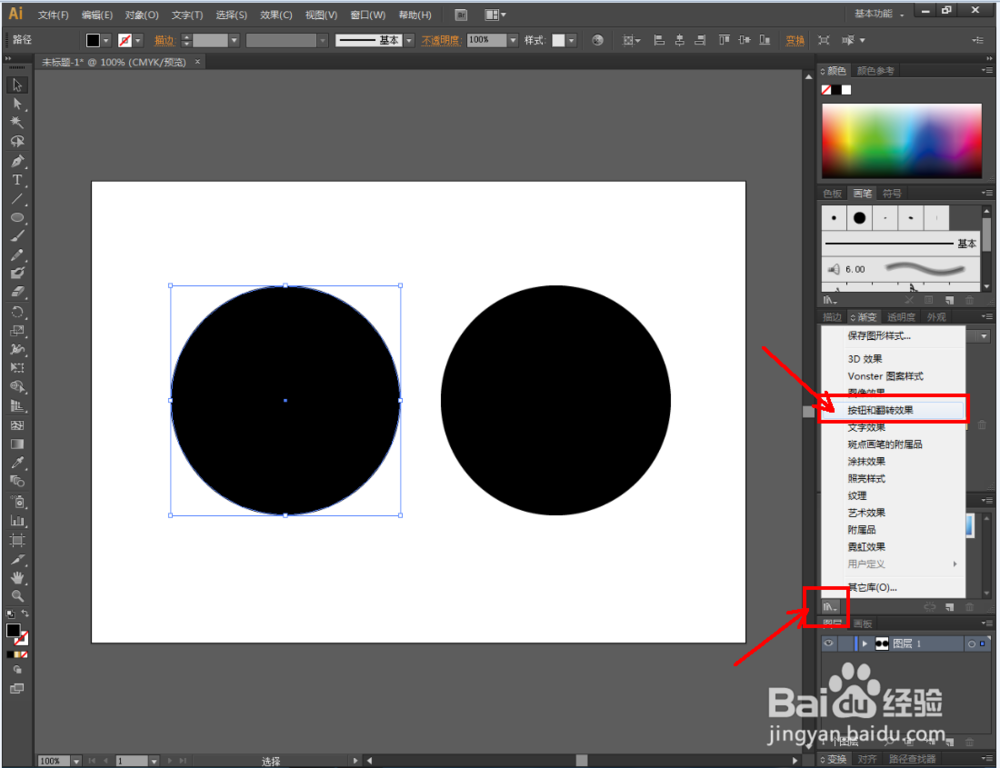The image size is (1000, 768).
Task: Select the Eyedropper tool
Action: pos(17,462)
